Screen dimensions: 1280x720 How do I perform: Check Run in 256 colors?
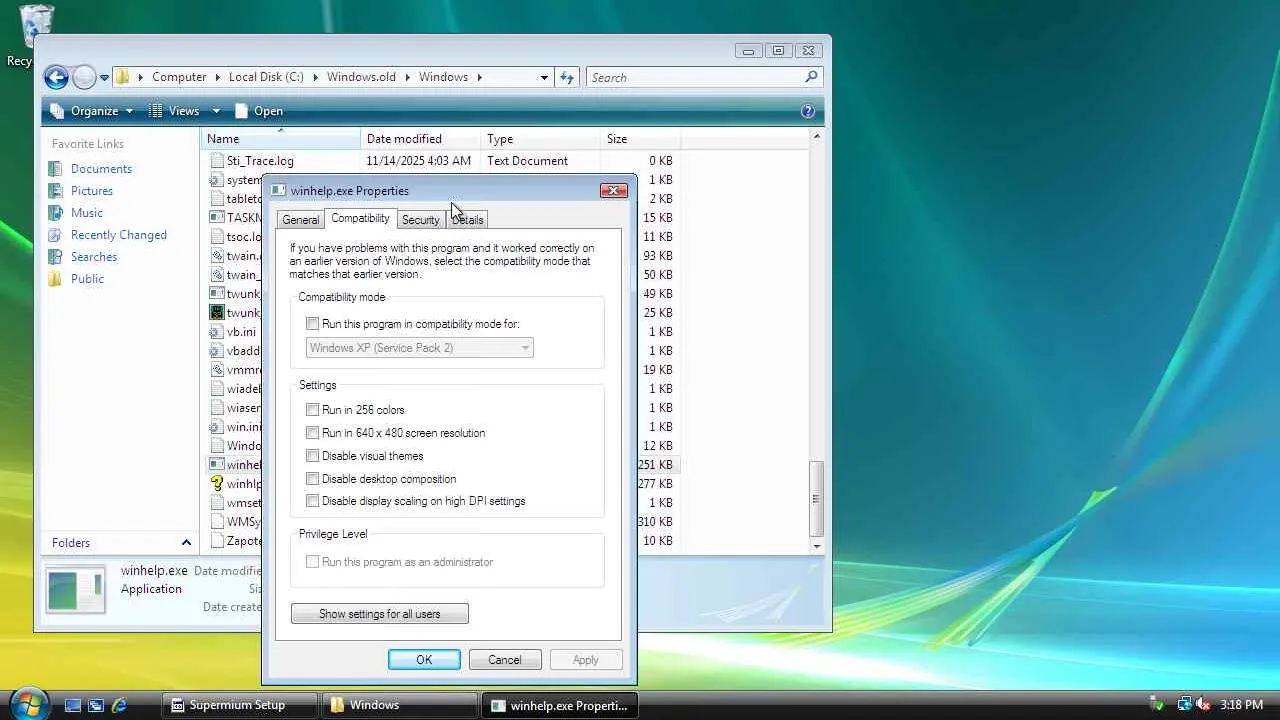[x=313, y=410]
